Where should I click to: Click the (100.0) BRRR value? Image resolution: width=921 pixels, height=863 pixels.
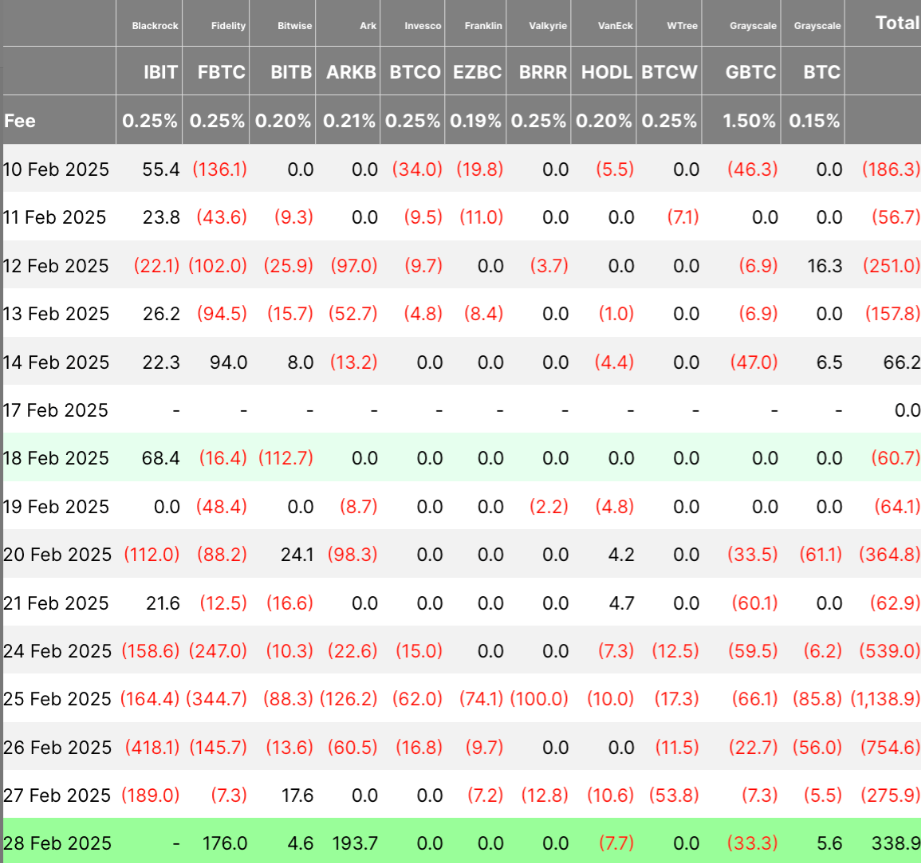[x=539, y=699]
